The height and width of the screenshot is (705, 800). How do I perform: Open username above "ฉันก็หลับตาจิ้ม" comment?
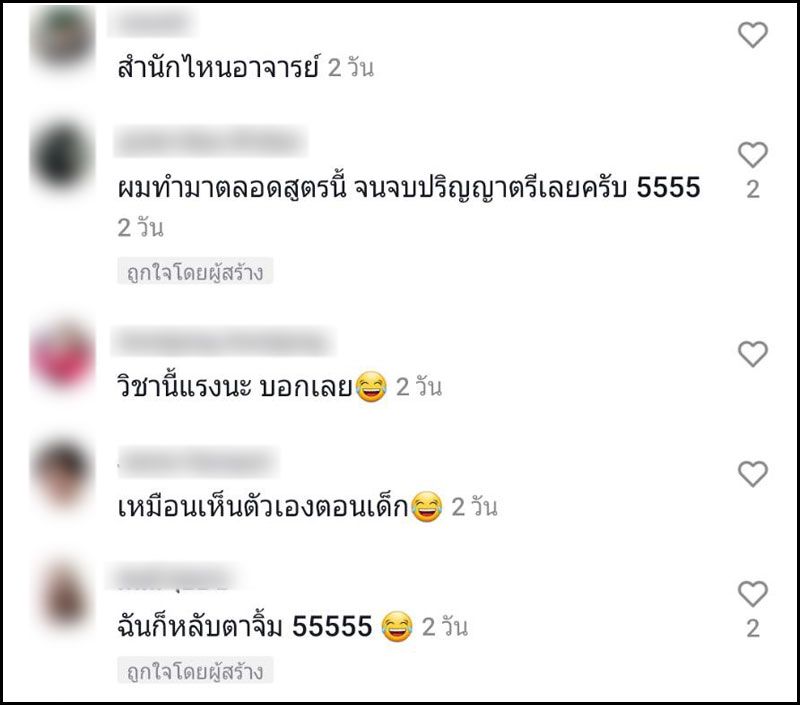pyautogui.click(x=171, y=578)
